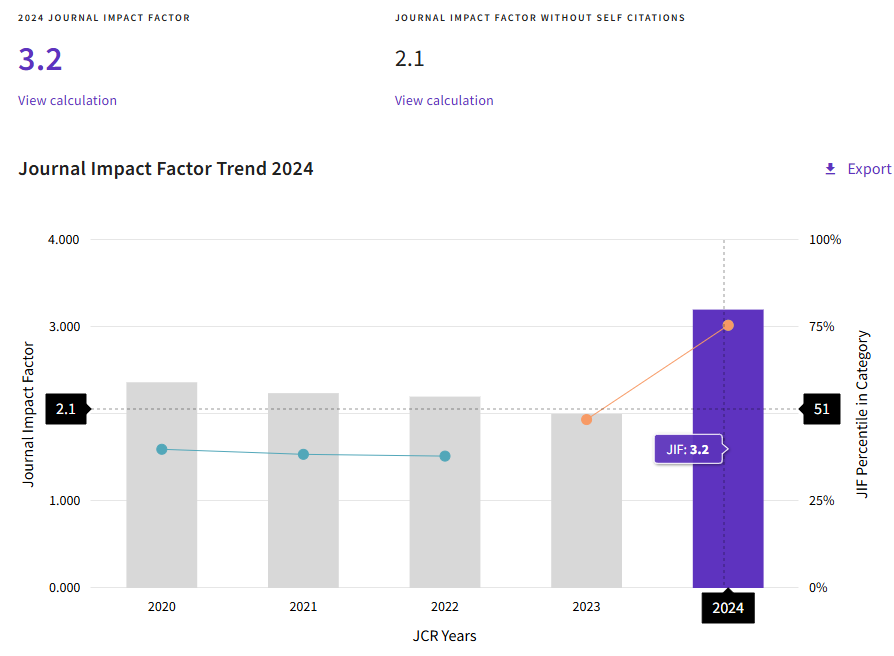The width and height of the screenshot is (894, 656).
Task: Click the black 2024 year axis label
Action: coord(728,607)
